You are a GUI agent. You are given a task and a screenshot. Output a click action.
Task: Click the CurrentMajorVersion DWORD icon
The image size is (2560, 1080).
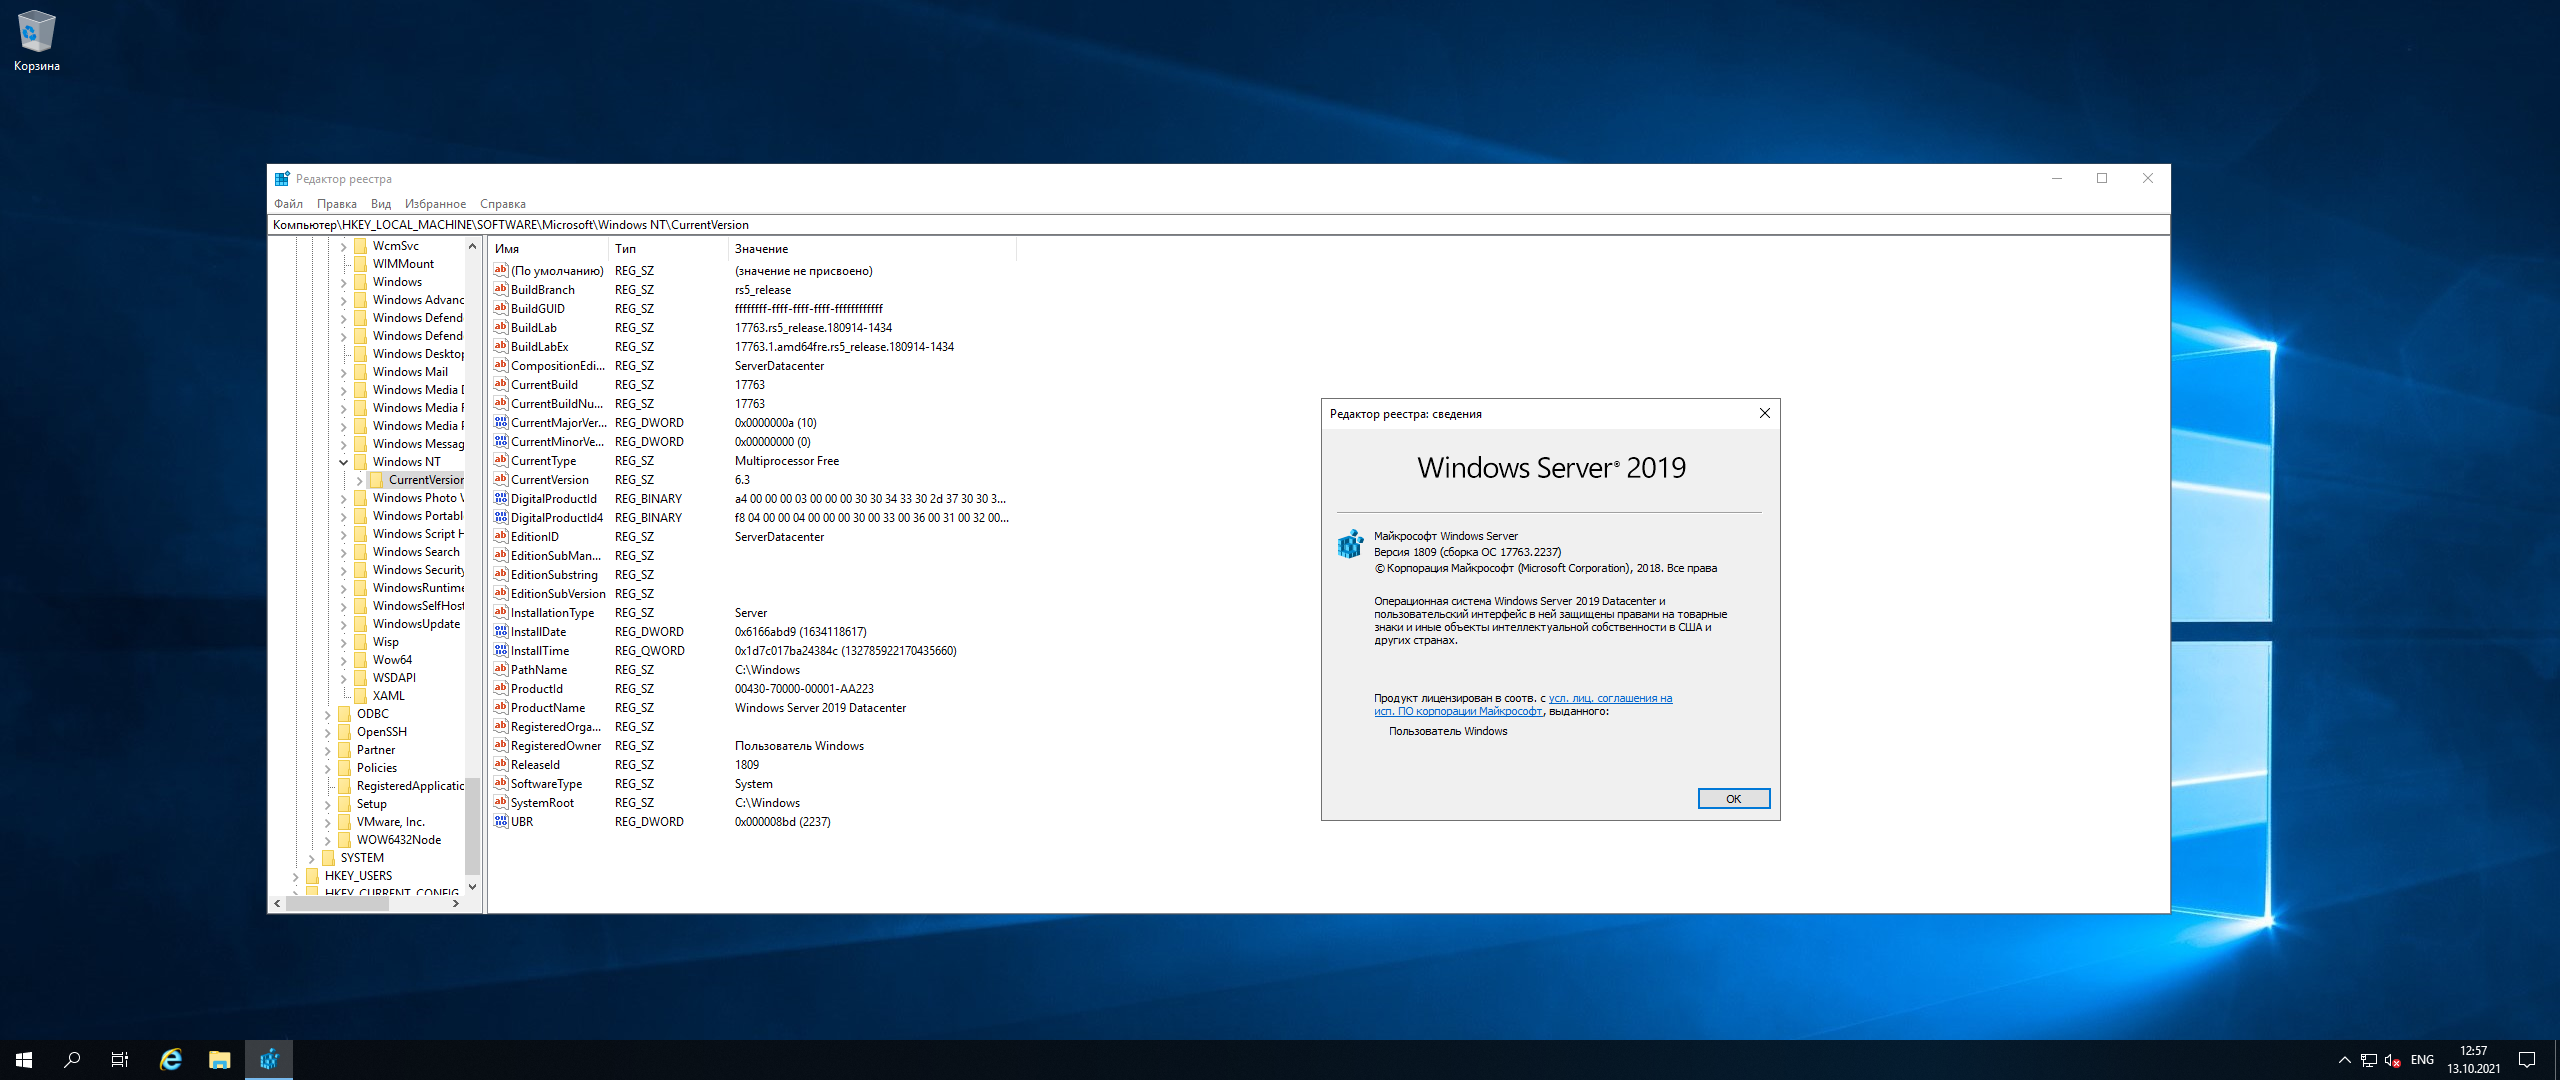(501, 422)
